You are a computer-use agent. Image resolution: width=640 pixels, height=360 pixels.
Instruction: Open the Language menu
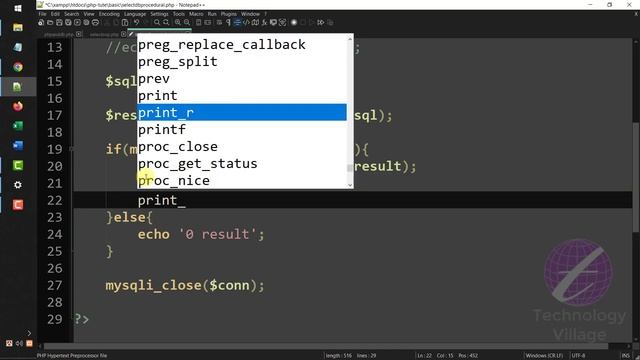point(135,14)
